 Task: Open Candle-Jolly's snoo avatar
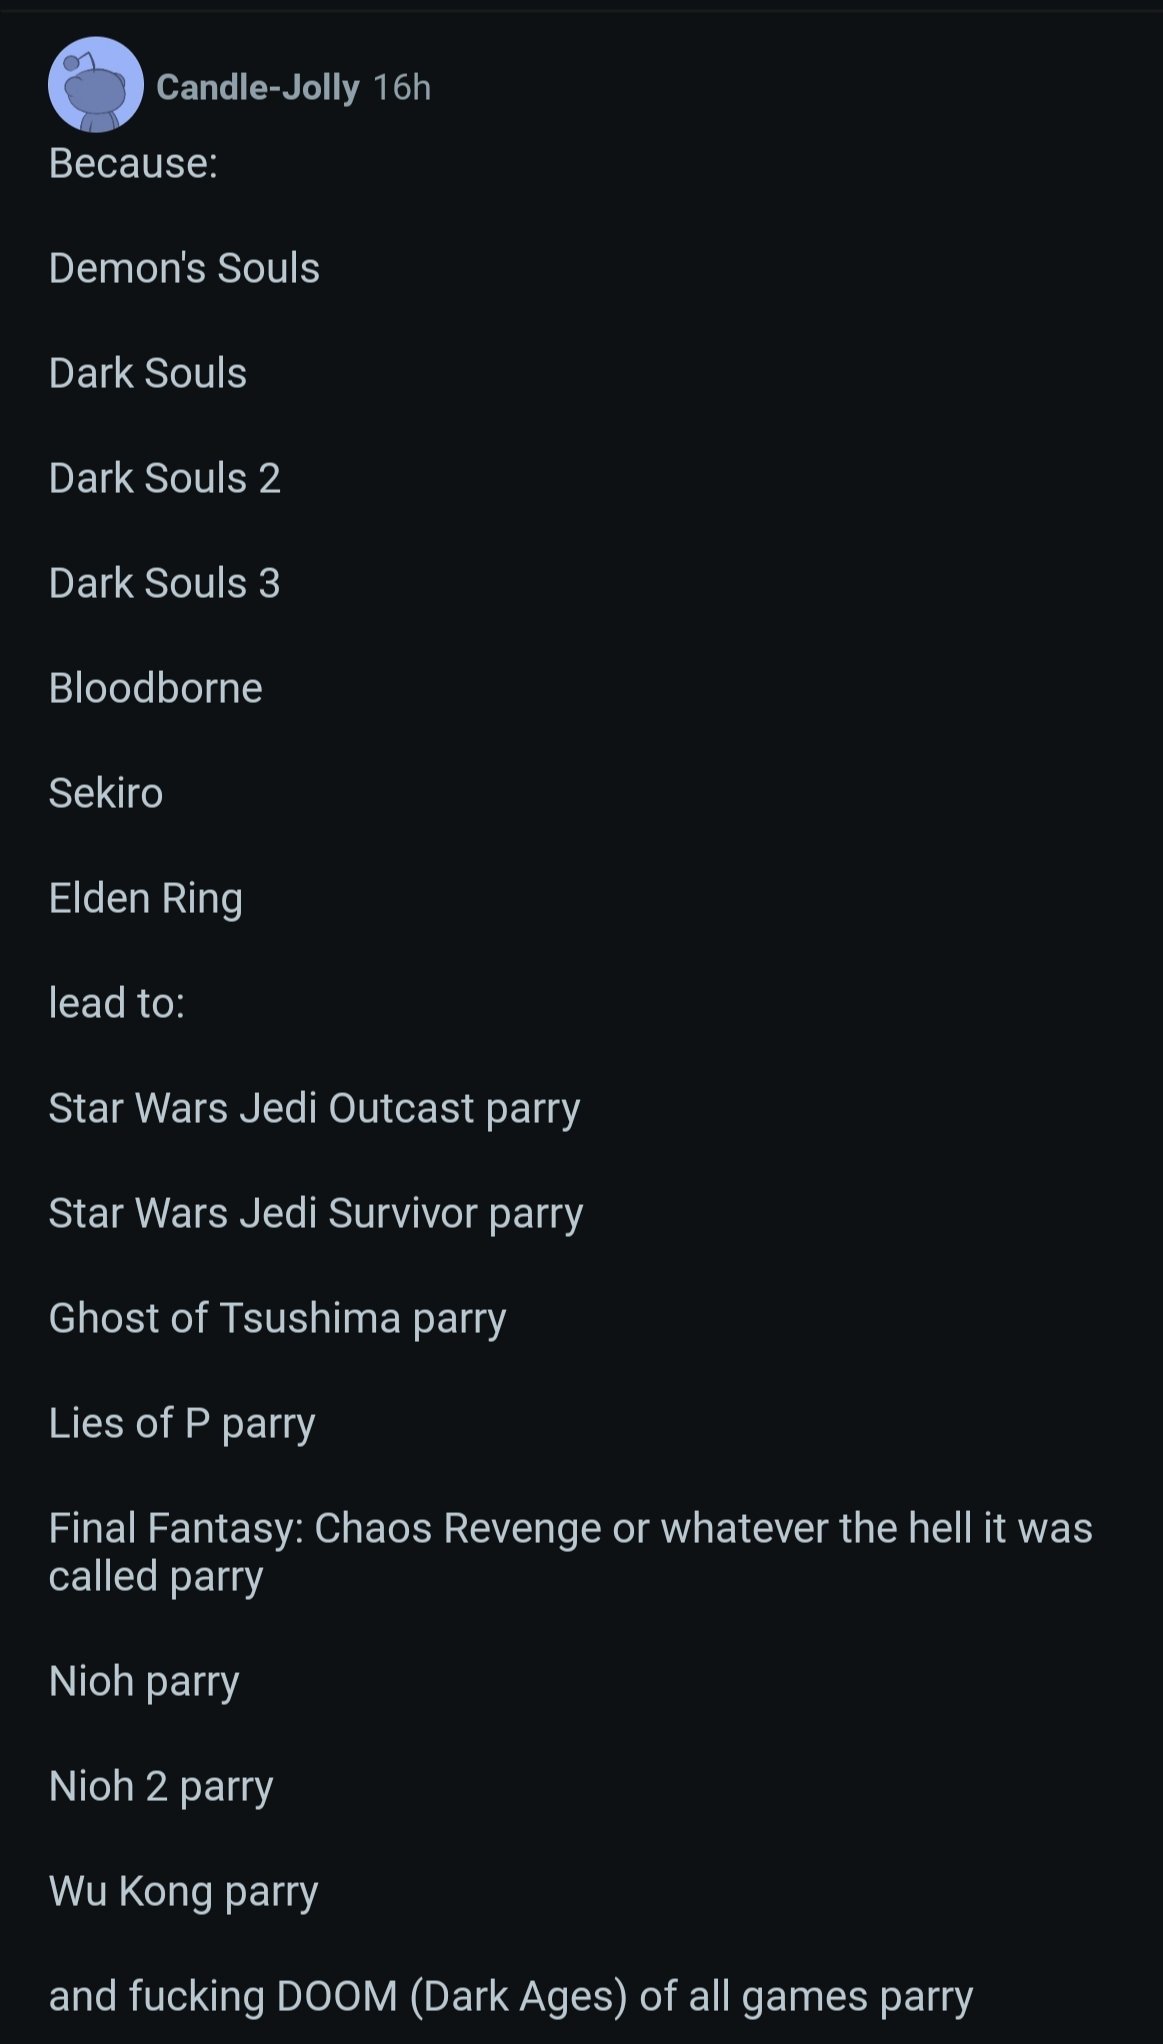pyautogui.click(x=95, y=85)
